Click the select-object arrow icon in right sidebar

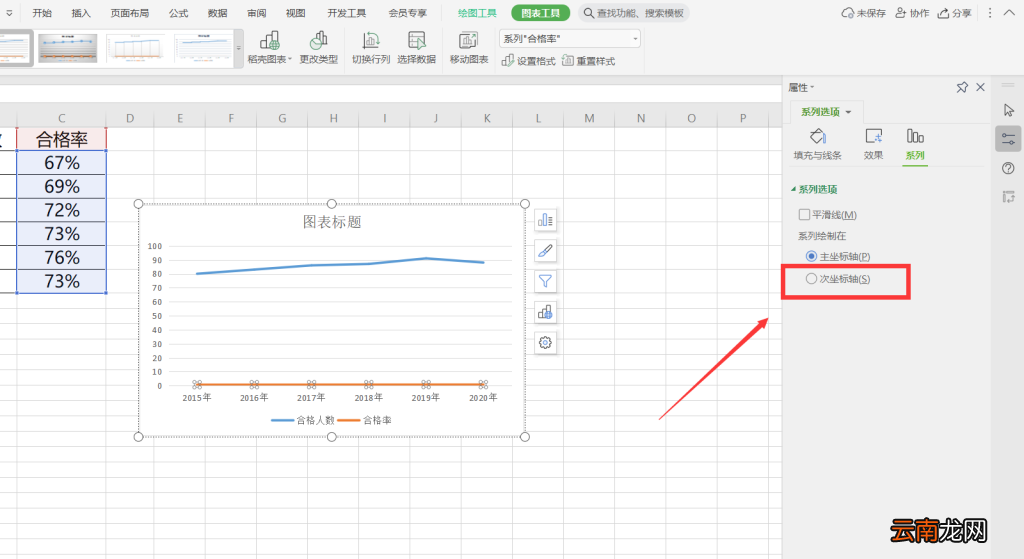pos(1009,110)
